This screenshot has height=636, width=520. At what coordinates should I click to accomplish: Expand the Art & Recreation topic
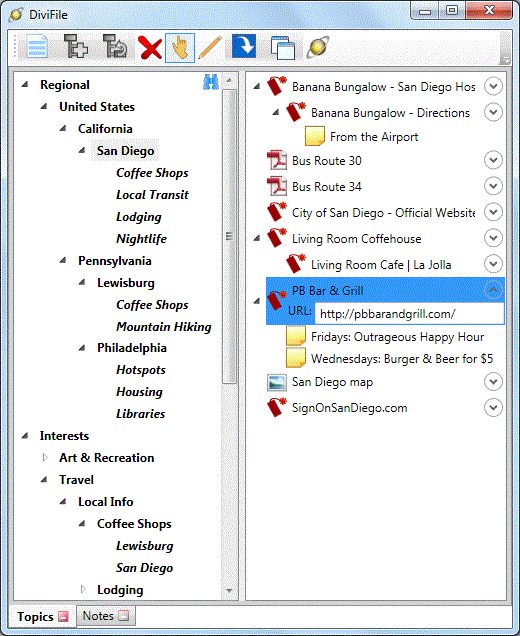[x=45, y=458]
